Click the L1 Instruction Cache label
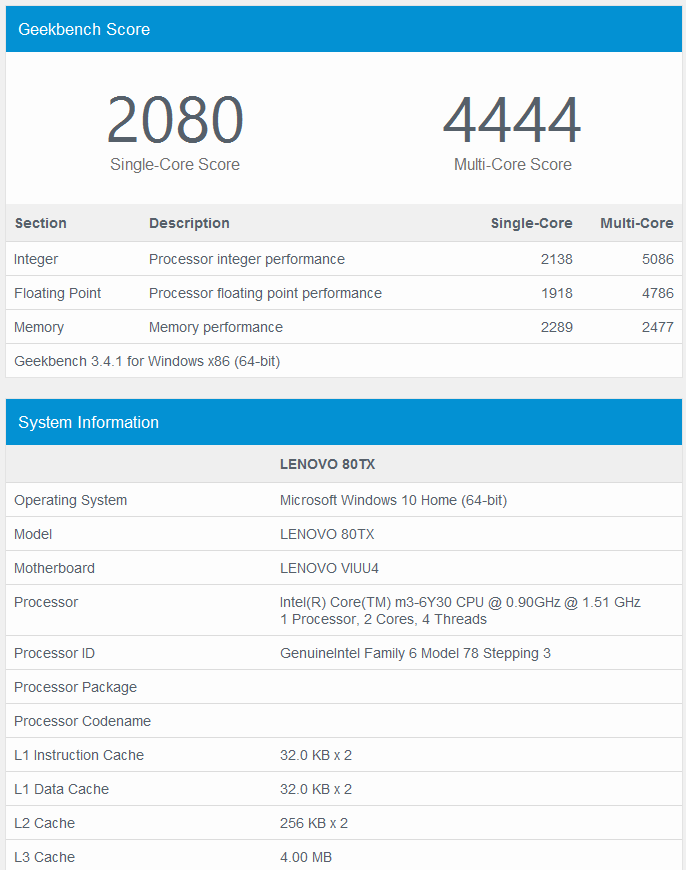This screenshot has width=686, height=870. pos(79,755)
